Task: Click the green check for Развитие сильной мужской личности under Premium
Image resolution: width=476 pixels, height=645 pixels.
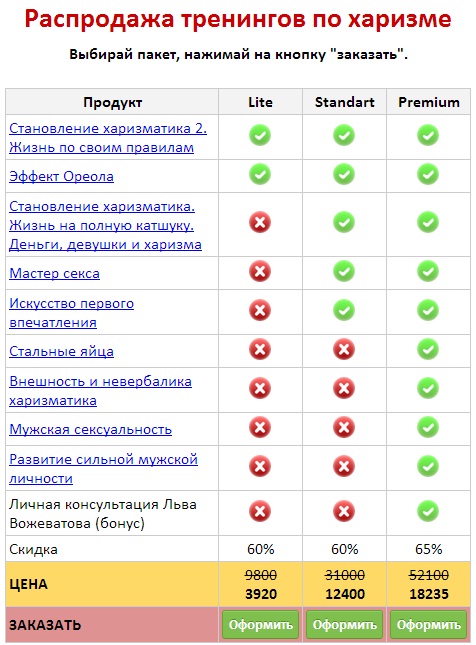Action: coord(428,466)
